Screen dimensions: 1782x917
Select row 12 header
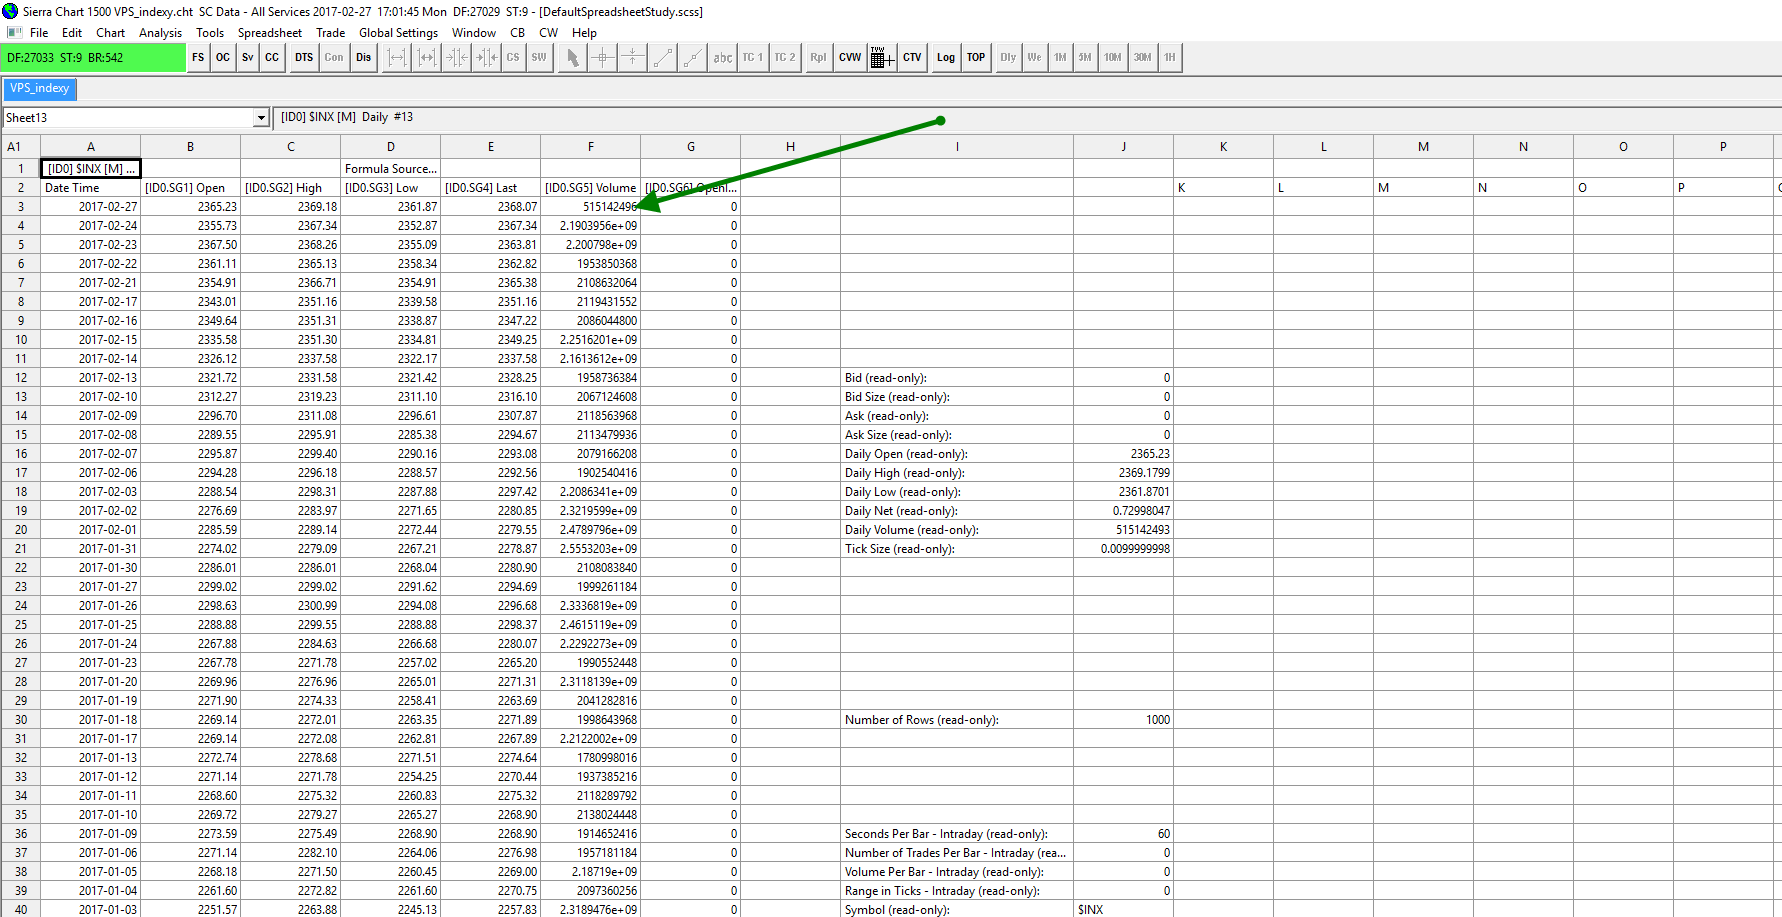(x=21, y=378)
